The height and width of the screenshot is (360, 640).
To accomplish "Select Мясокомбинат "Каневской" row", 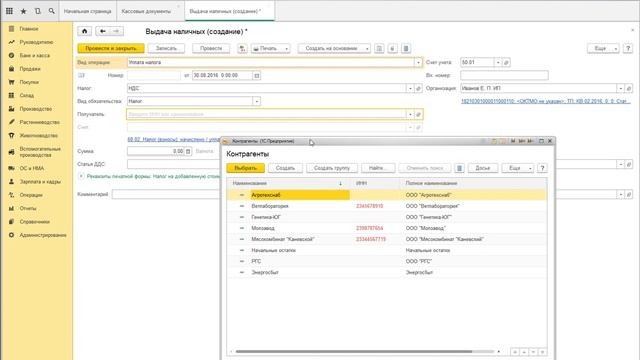I will click(x=387, y=239).
